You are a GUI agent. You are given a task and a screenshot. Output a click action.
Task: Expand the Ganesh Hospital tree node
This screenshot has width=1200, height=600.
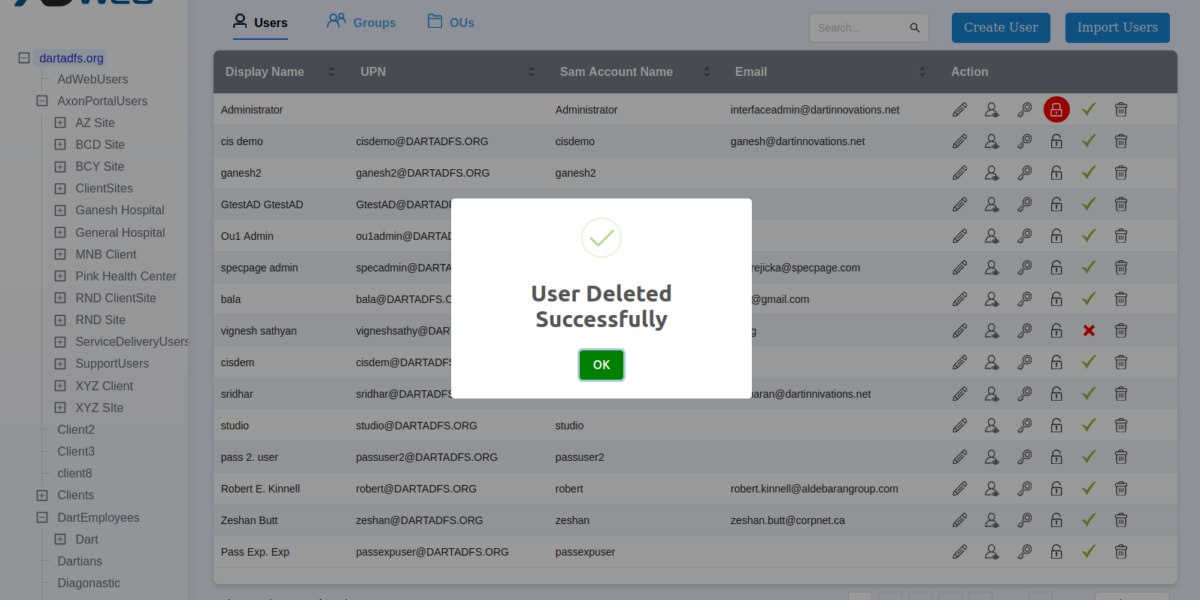click(59, 210)
